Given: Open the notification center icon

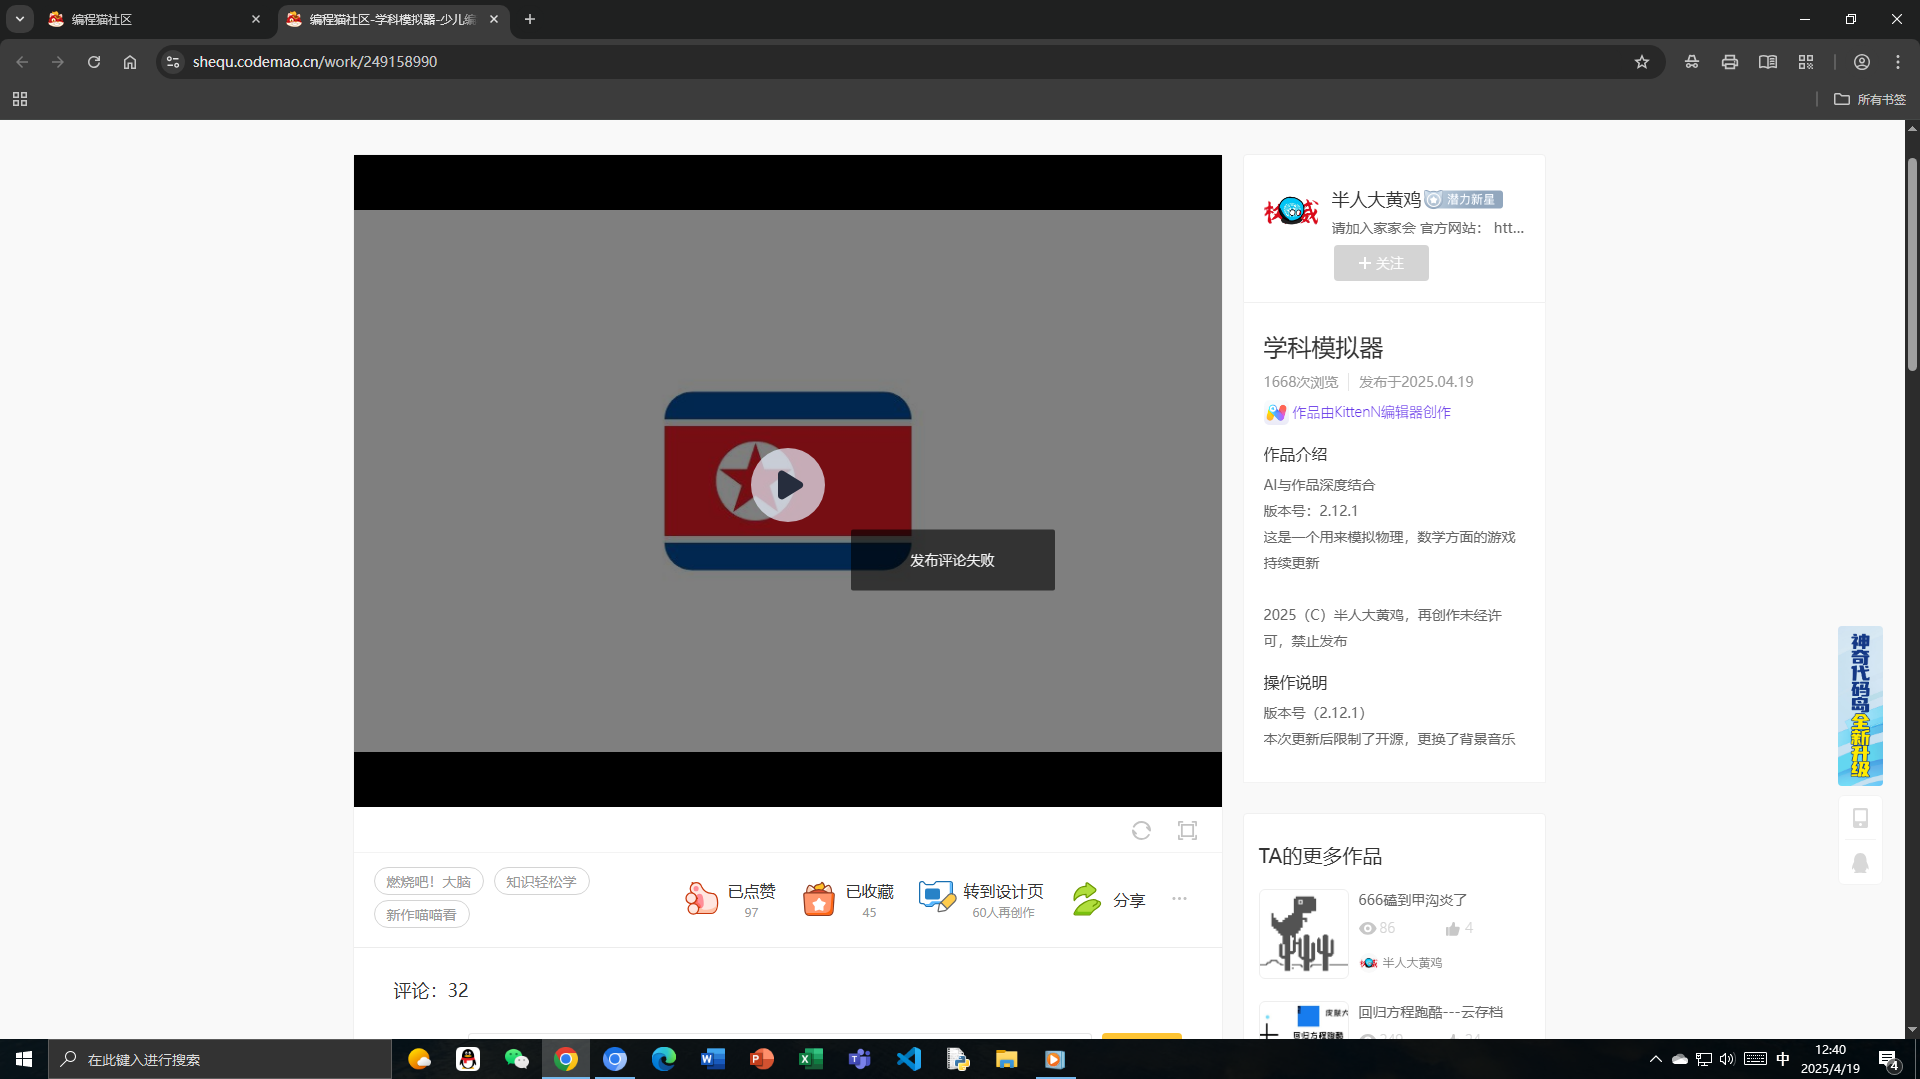Looking at the screenshot, I should [x=1889, y=1059].
